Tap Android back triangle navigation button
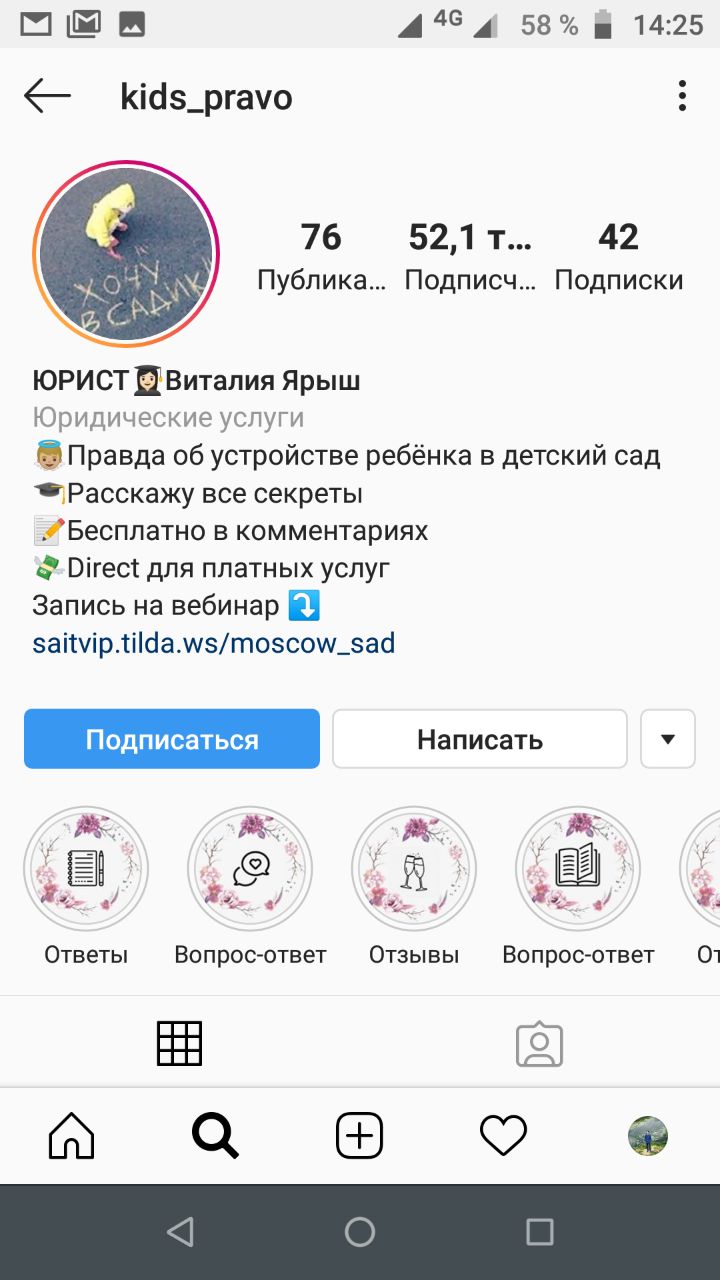Image resolution: width=720 pixels, height=1280 pixels. tap(180, 1232)
